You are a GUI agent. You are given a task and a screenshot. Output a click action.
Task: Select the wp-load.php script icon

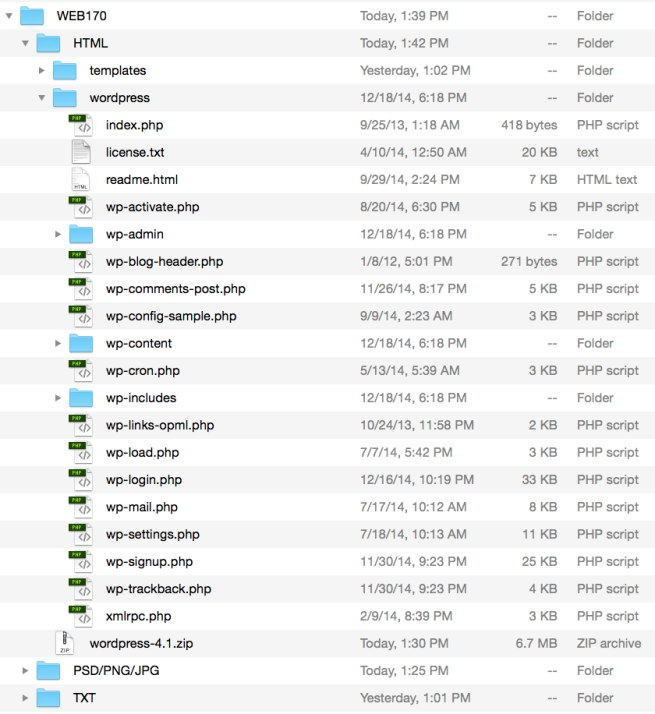(x=81, y=453)
